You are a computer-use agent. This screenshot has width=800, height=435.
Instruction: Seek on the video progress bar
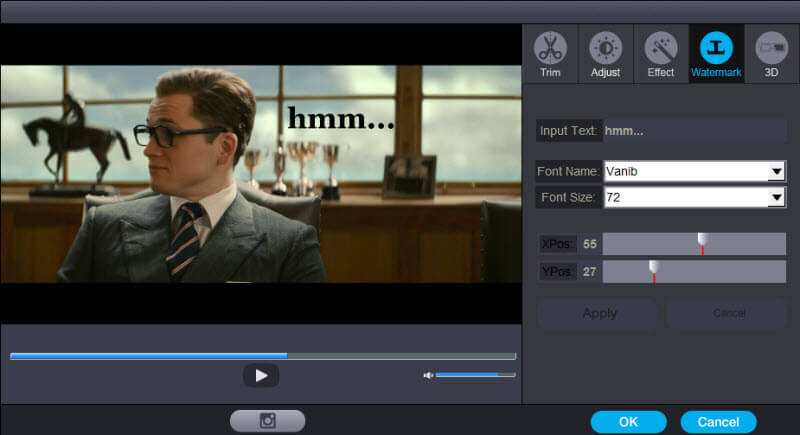(263, 356)
